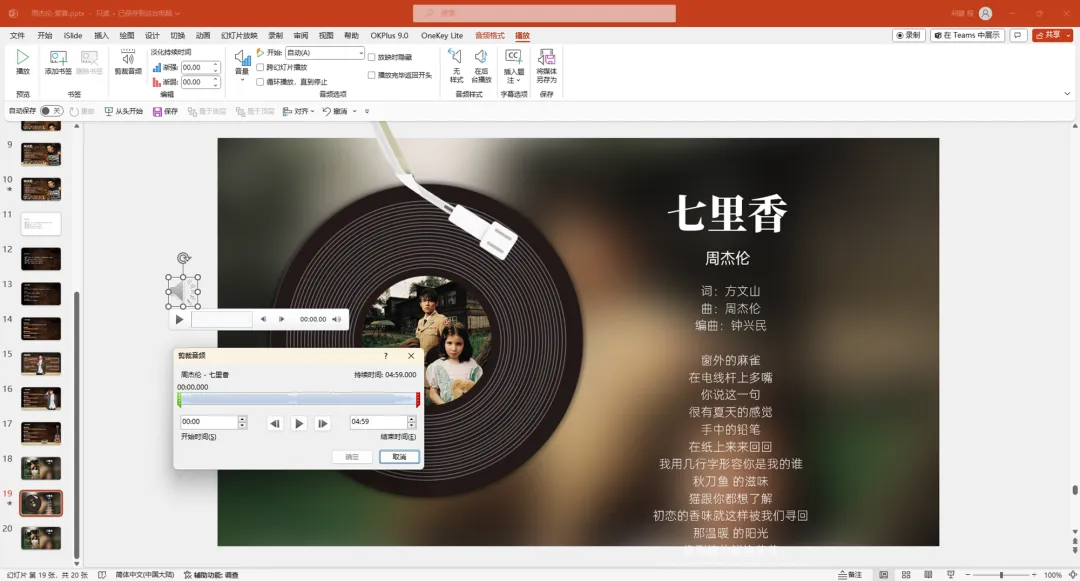Switch to reading view in status bar
This screenshot has height=581, width=1080.
928,575
